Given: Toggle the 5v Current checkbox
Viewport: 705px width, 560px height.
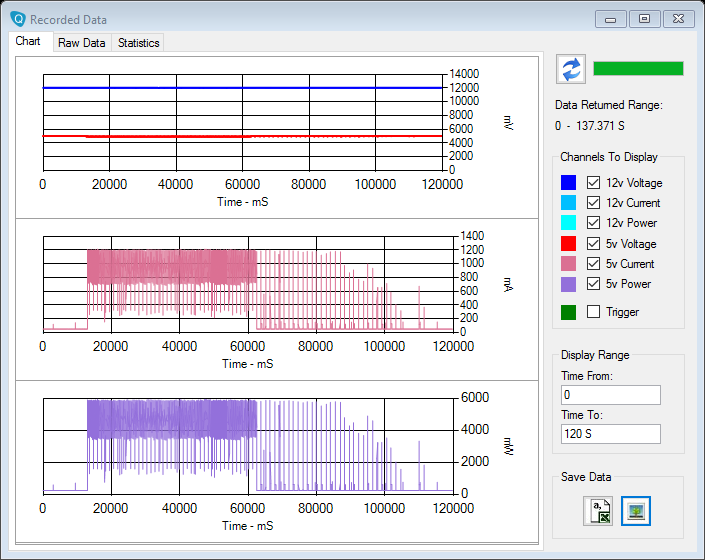Looking at the screenshot, I should point(593,264).
